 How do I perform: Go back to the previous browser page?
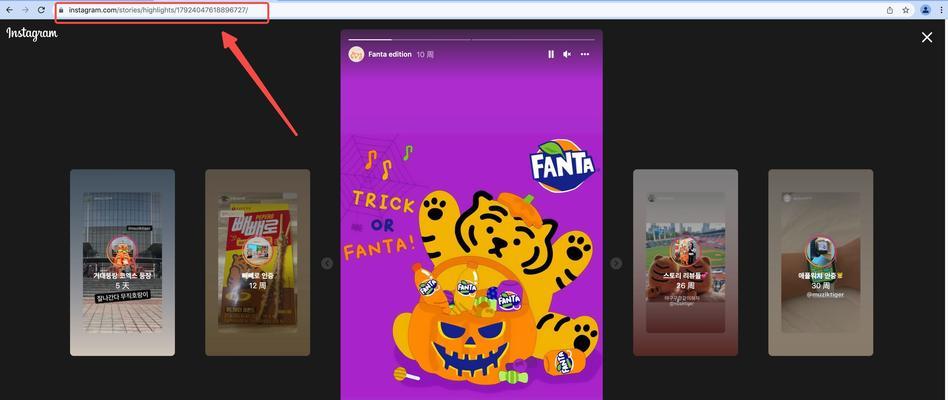[9, 10]
